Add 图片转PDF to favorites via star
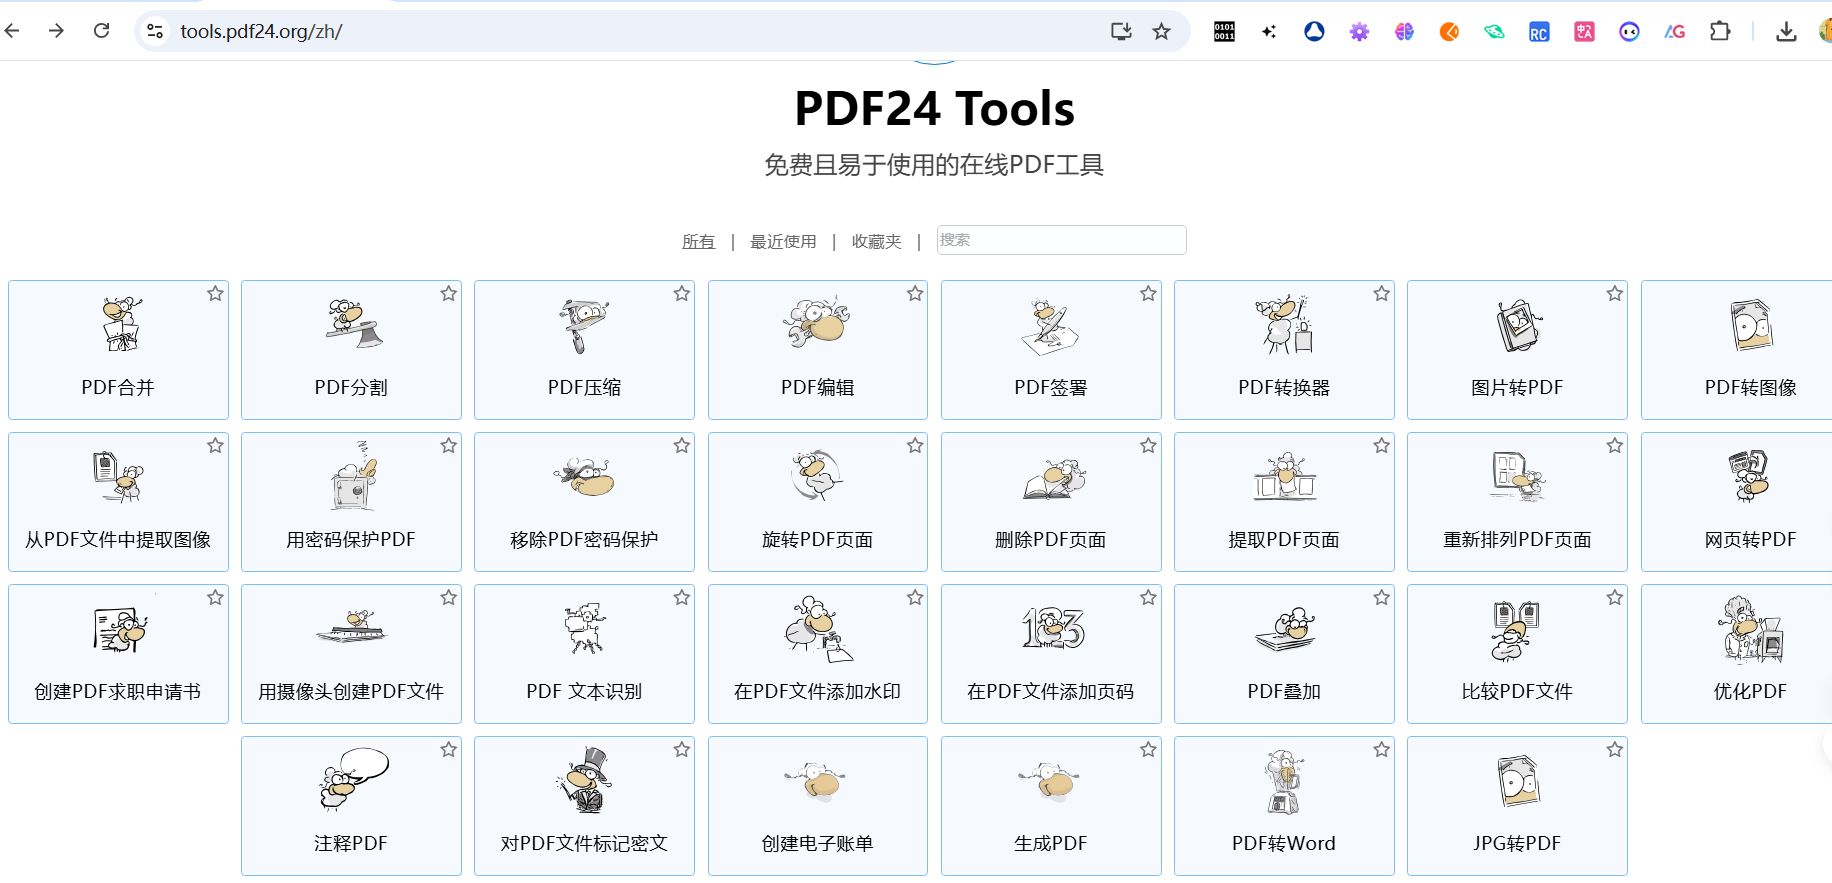1832x883 pixels. [x=1615, y=294]
